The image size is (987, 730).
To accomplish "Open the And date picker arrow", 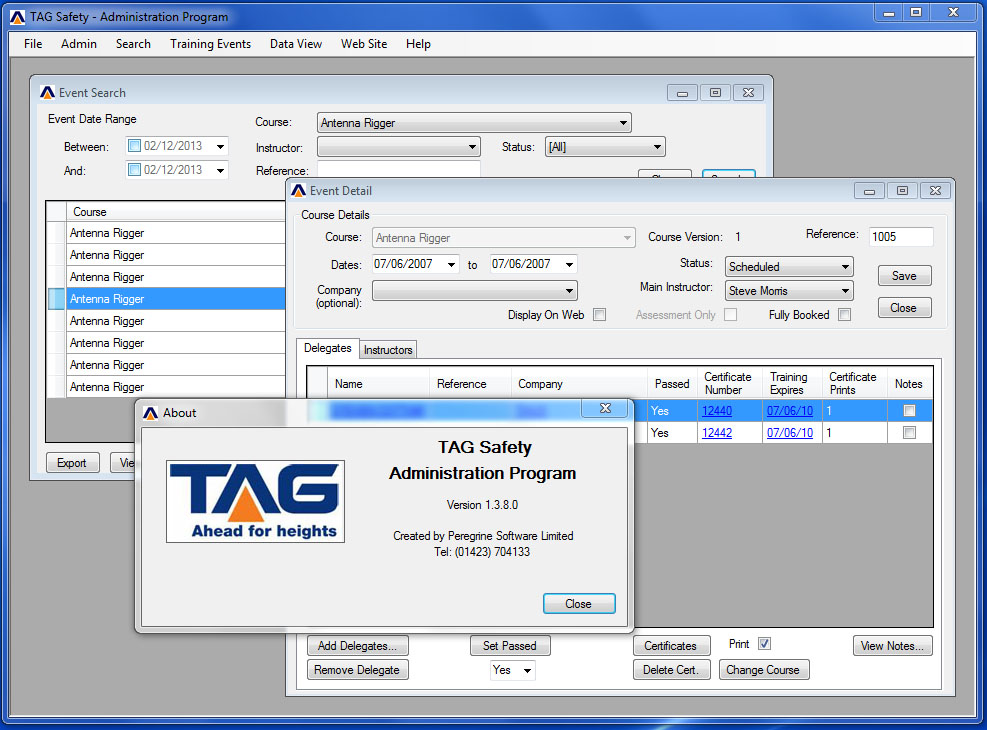I will (x=220, y=170).
